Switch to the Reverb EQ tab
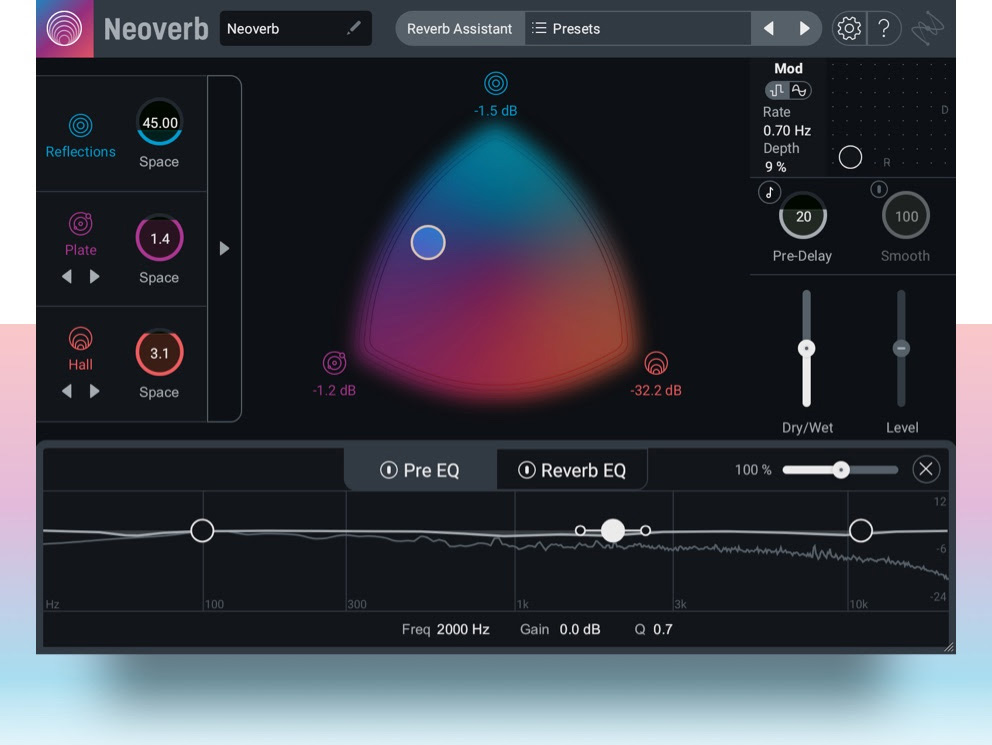The width and height of the screenshot is (992, 745). click(572, 470)
